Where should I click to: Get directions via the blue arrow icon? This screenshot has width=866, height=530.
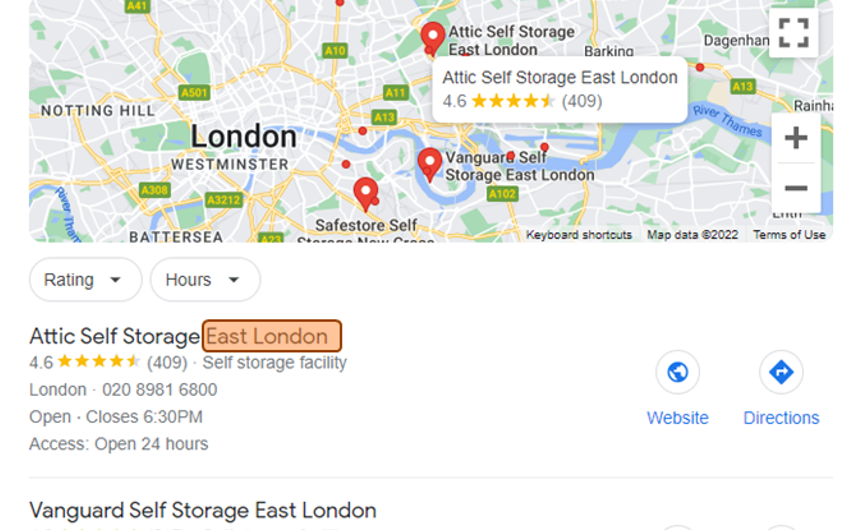781,372
